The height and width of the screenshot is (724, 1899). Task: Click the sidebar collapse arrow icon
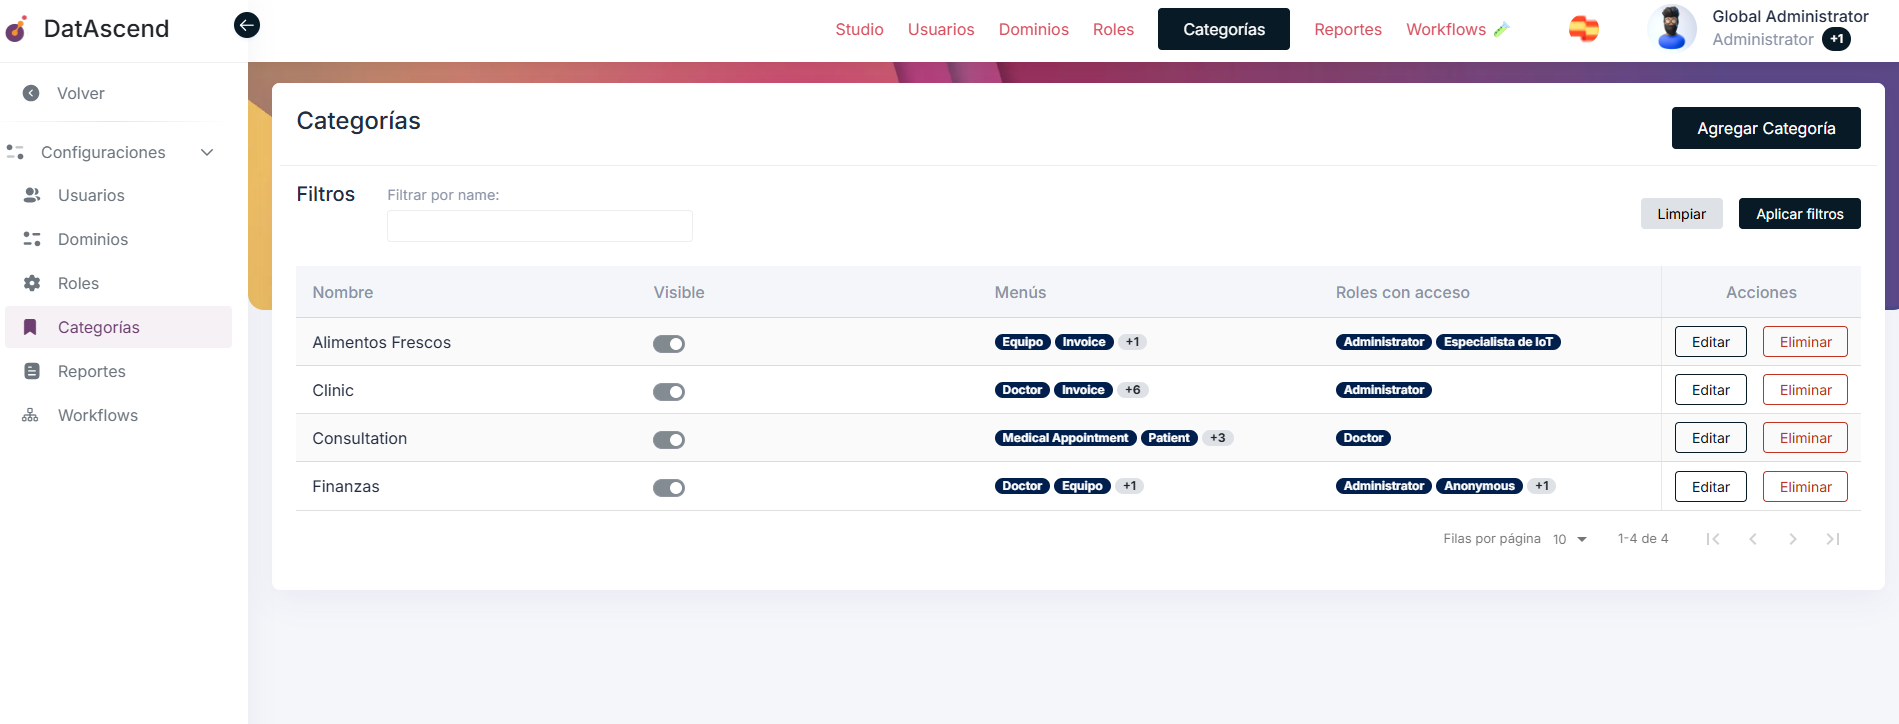[247, 25]
